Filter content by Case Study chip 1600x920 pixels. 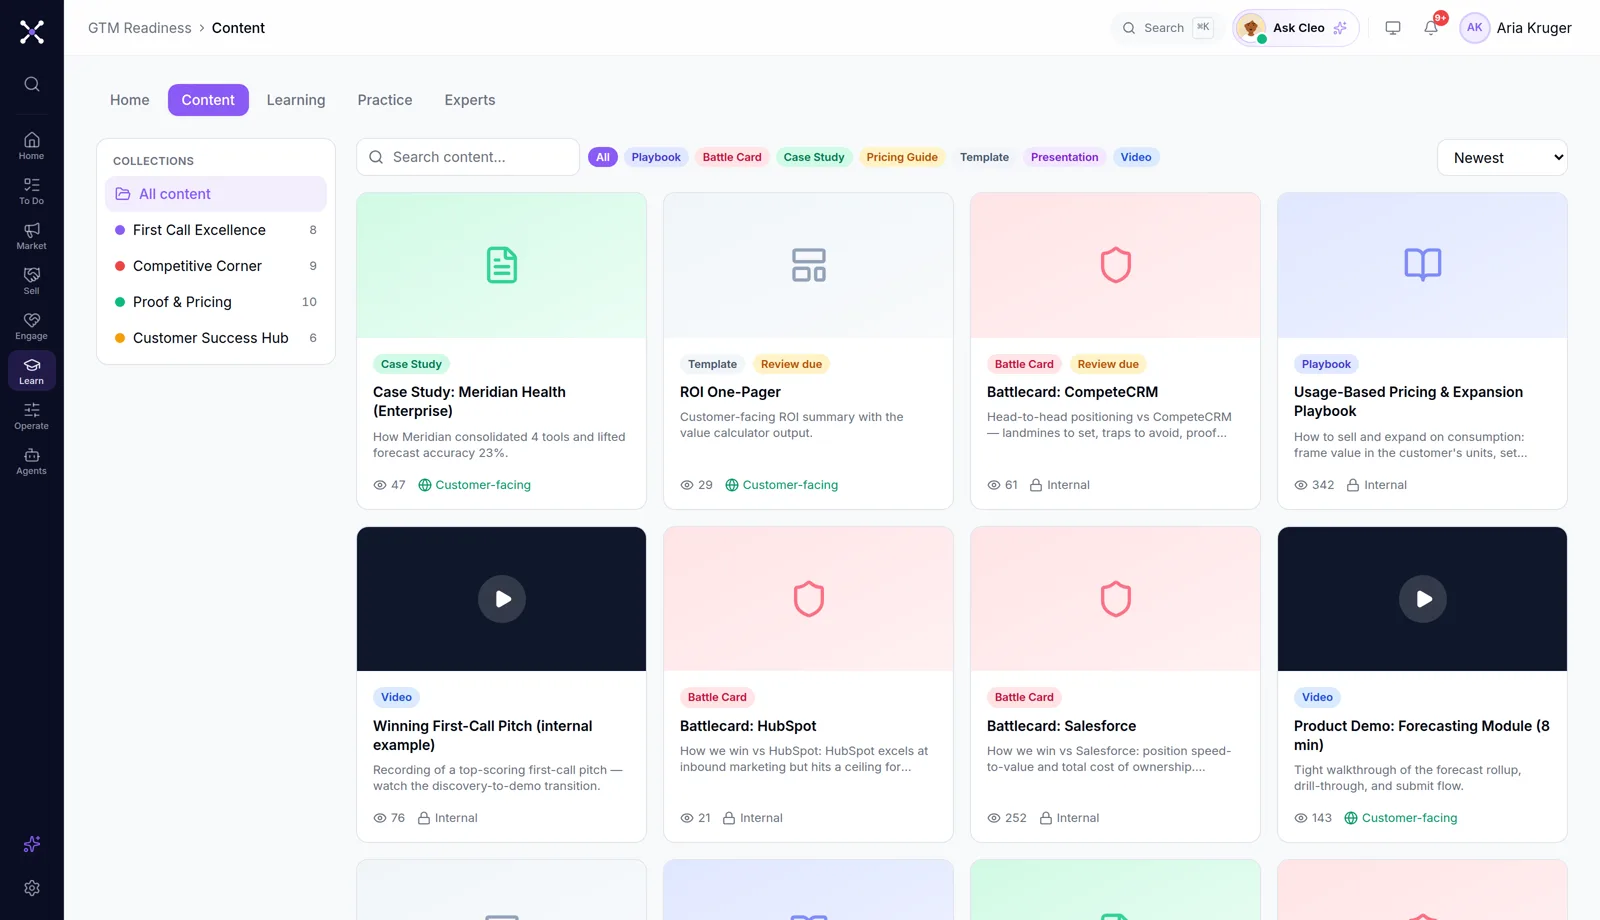tap(814, 157)
